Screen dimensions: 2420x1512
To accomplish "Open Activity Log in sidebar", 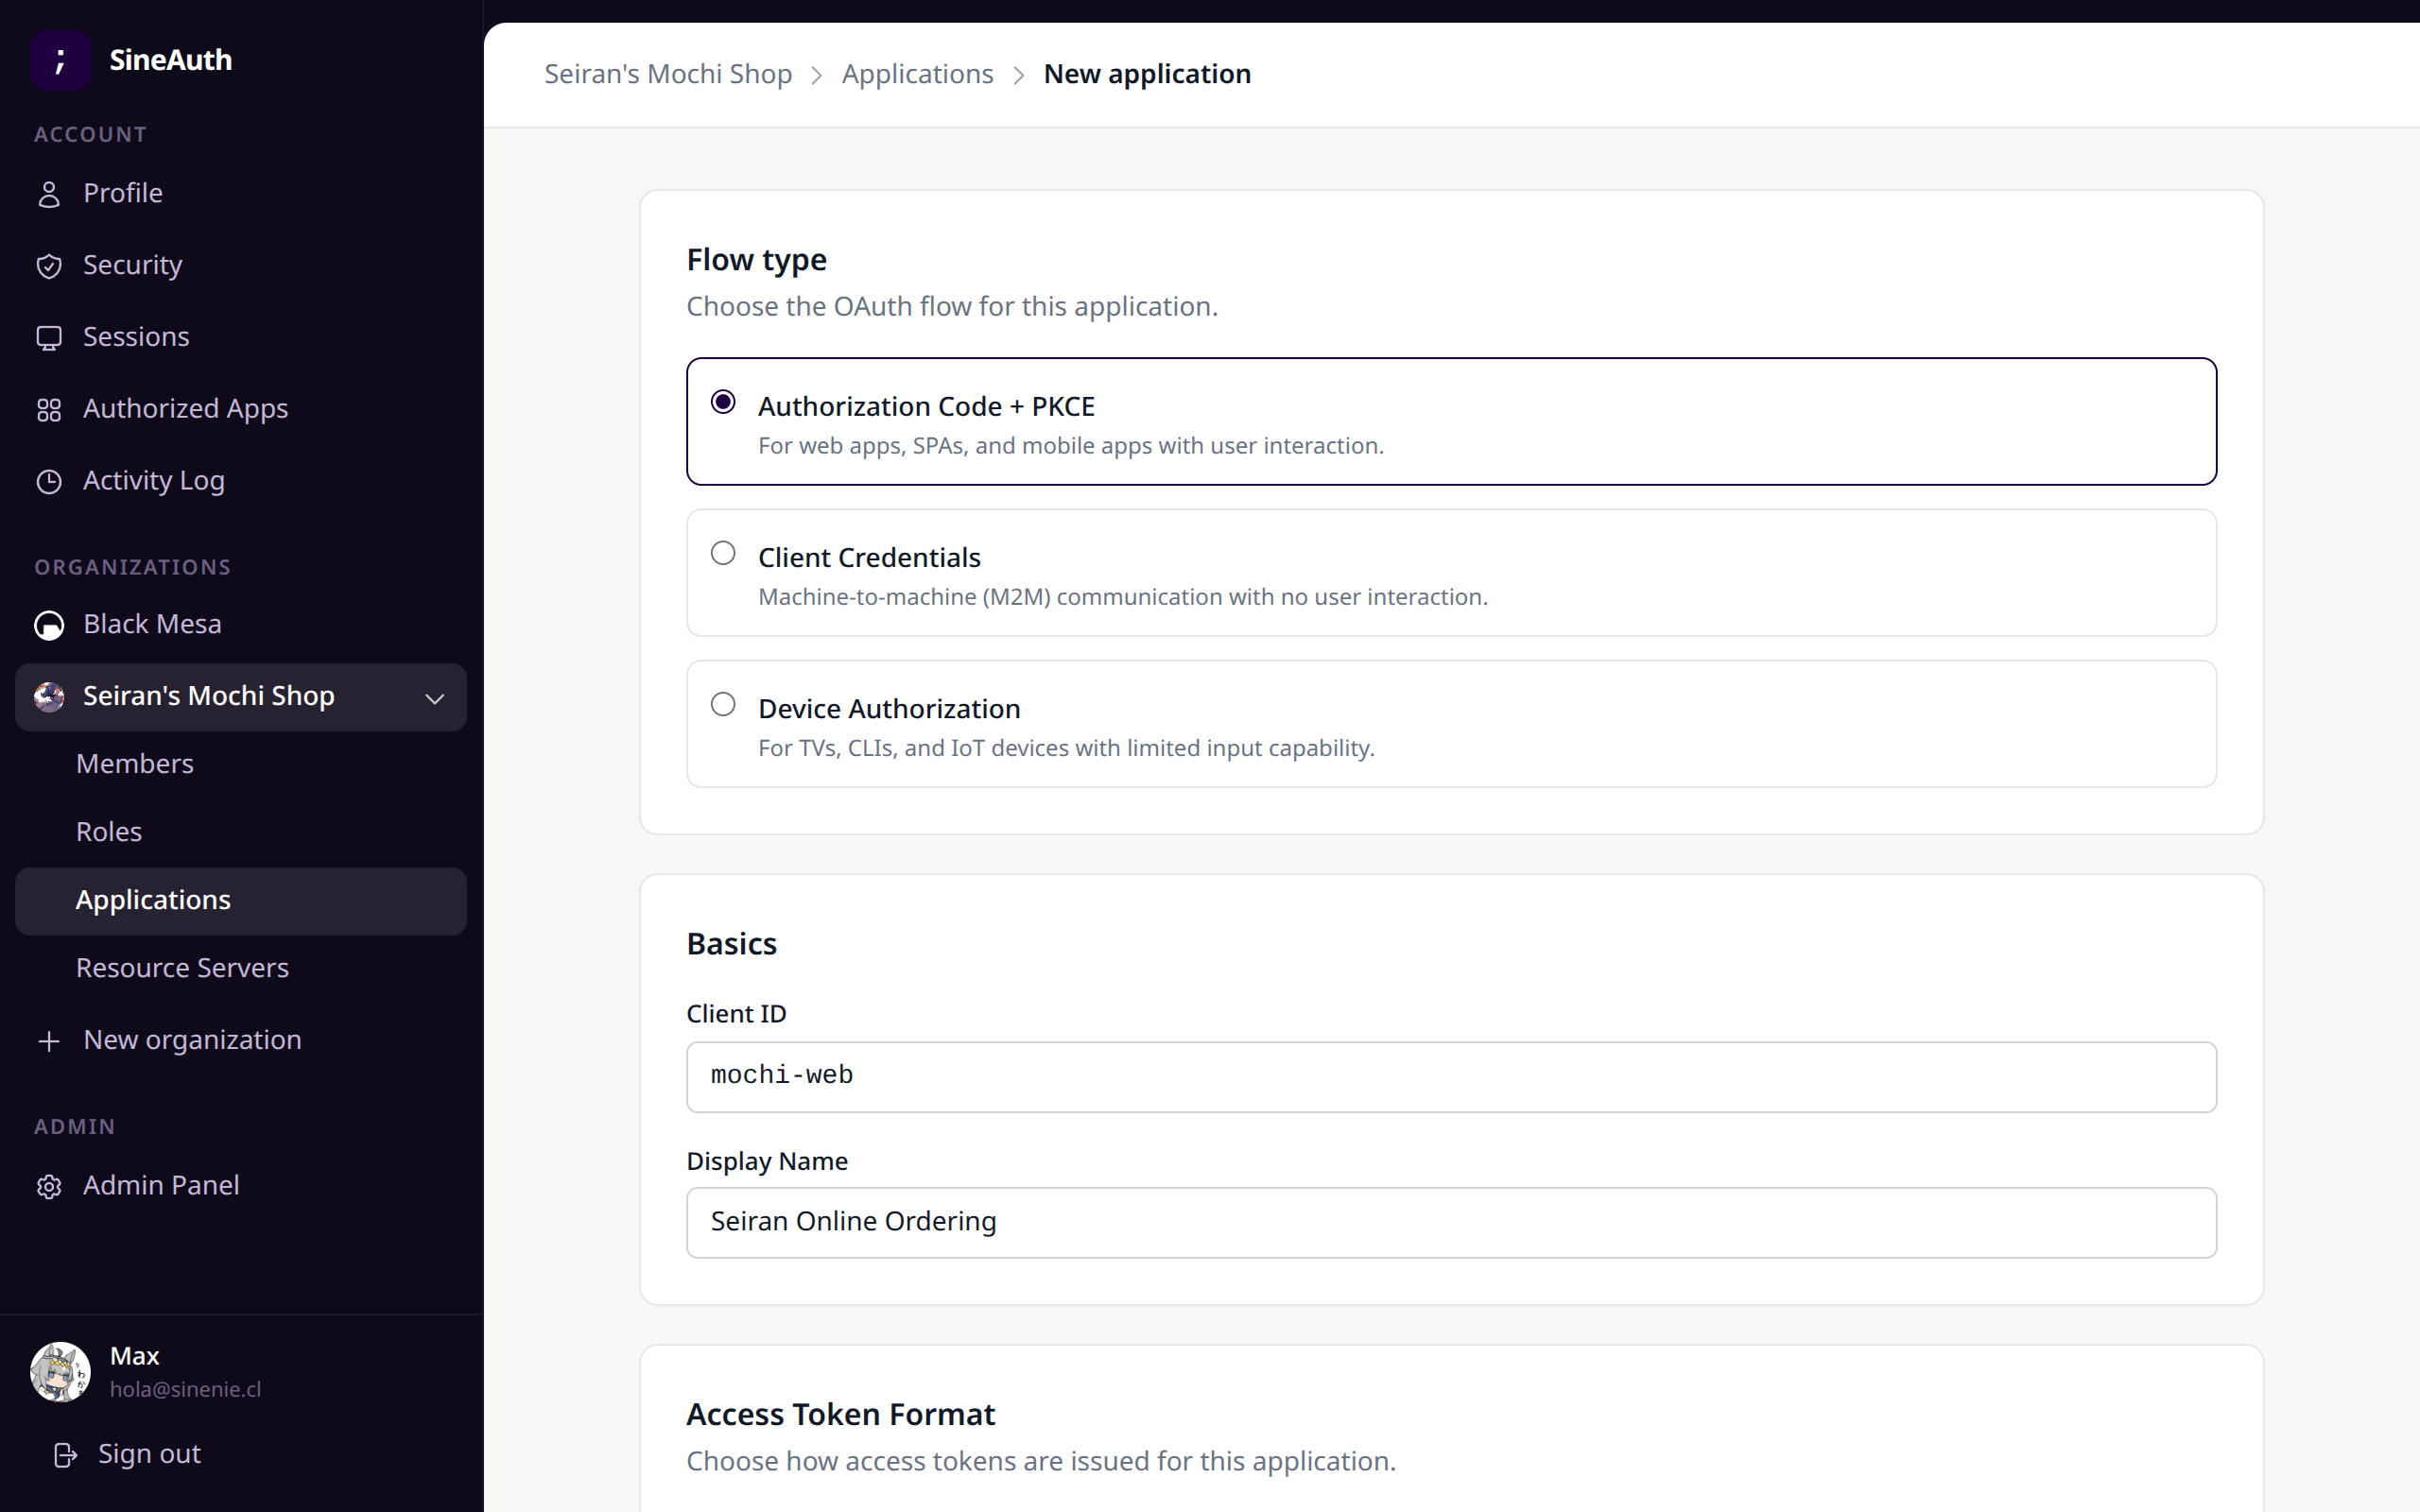I will click(x=241, y=481).
